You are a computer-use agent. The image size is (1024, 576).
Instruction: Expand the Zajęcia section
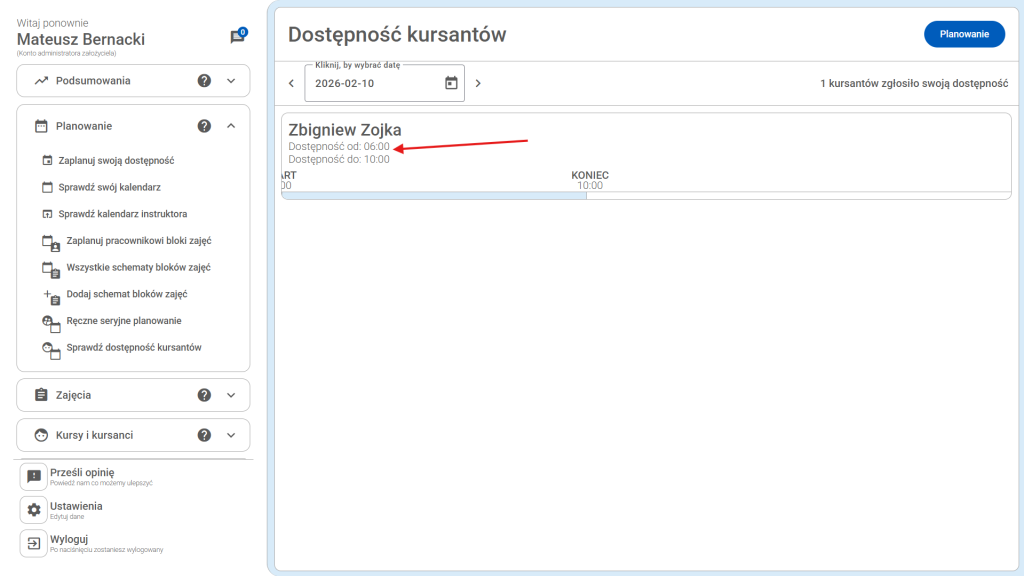[x=231, y=395]
